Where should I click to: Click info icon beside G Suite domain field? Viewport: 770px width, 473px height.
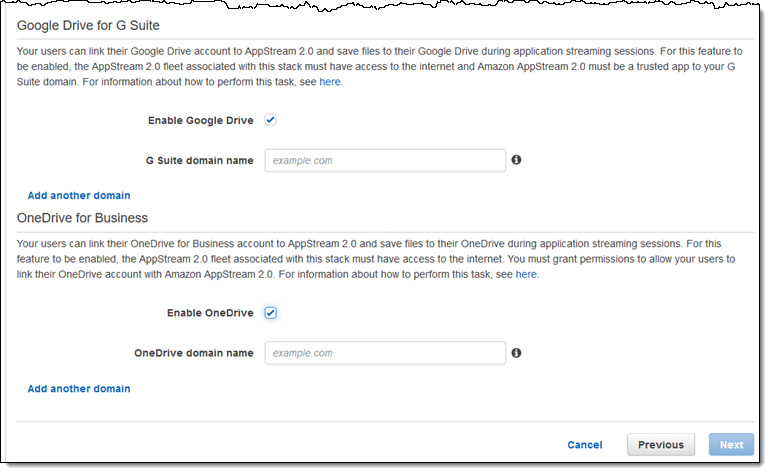(517, 160)
